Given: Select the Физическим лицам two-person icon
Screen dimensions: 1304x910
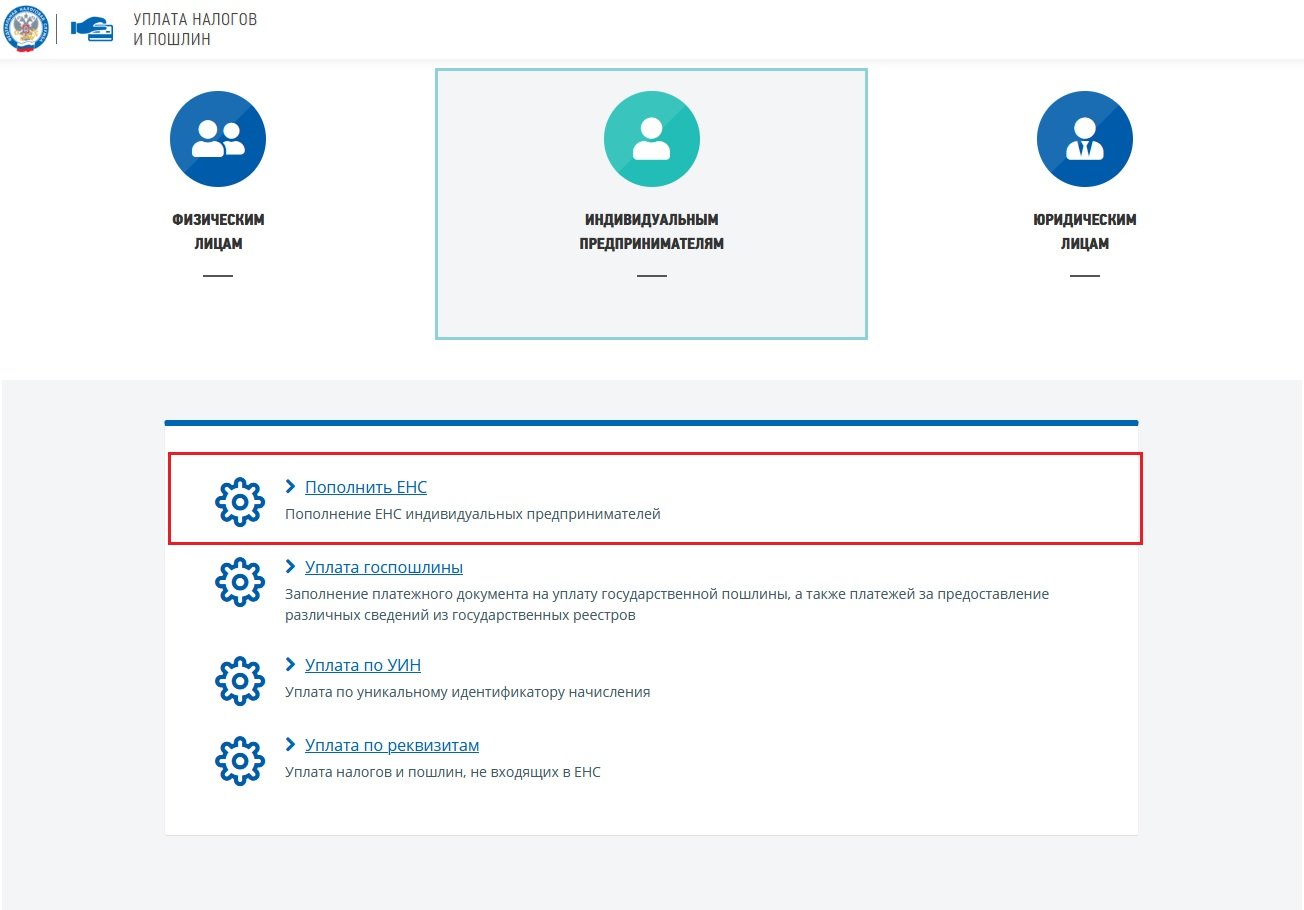Looking at the screenshot, I should tap(218, 139).
